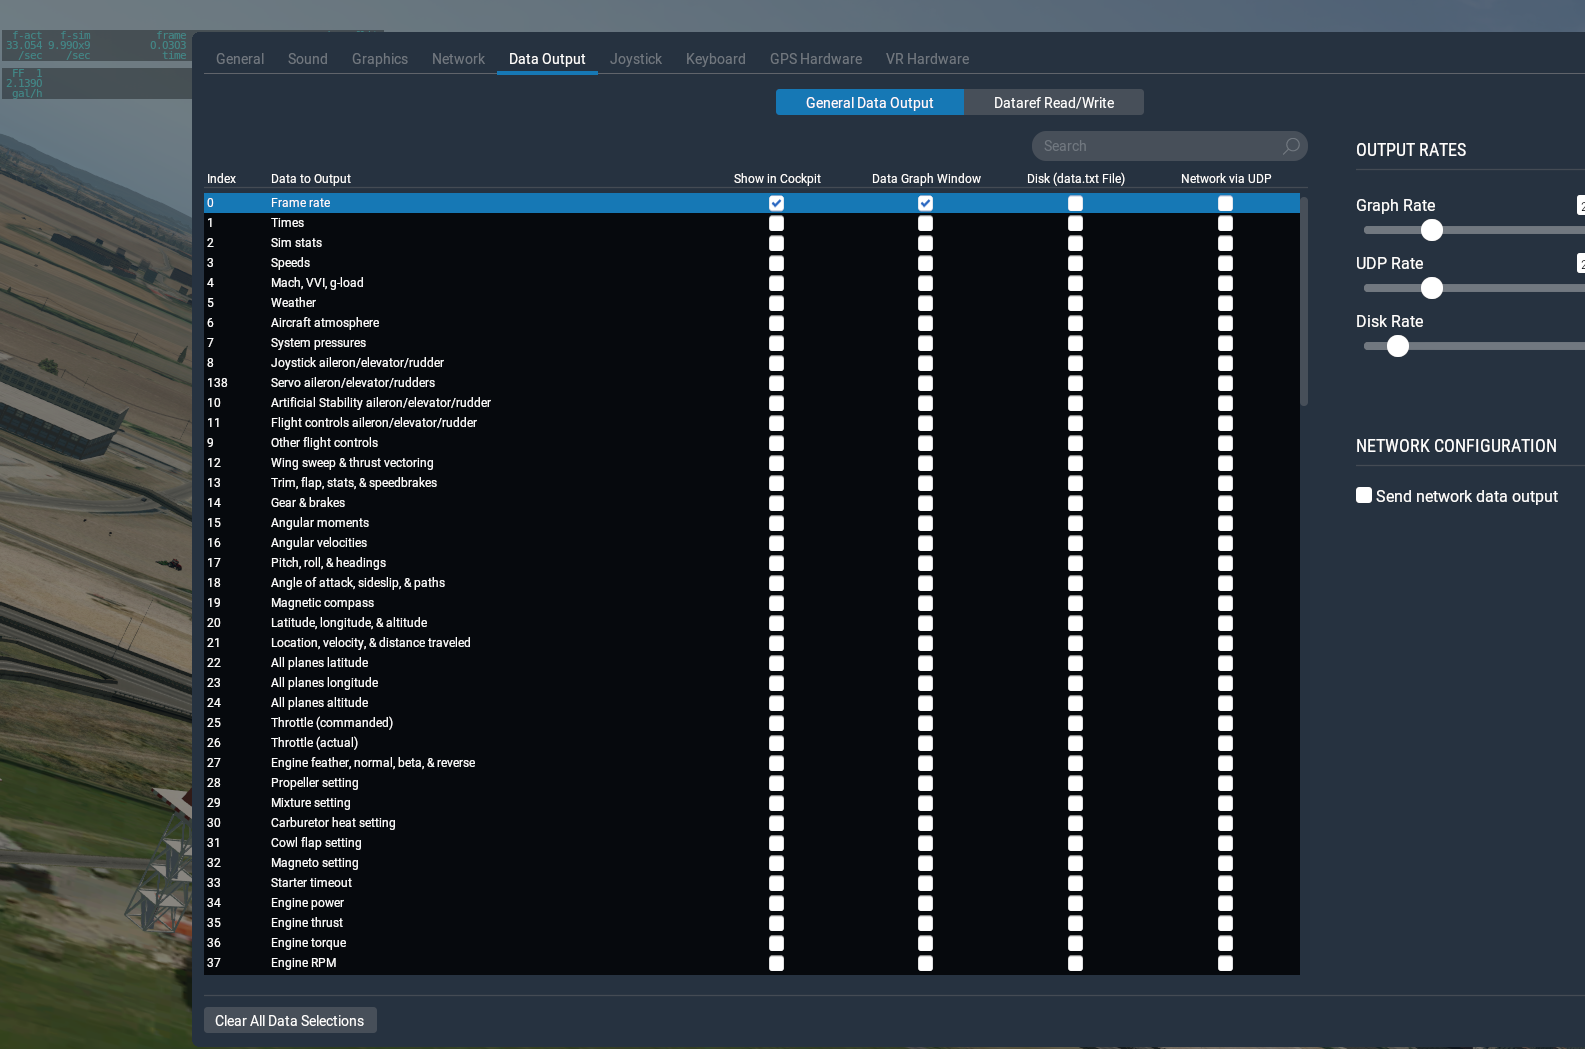Select Throttle (commanded) row
The image size is (1585, 1049).
point(752,723)
